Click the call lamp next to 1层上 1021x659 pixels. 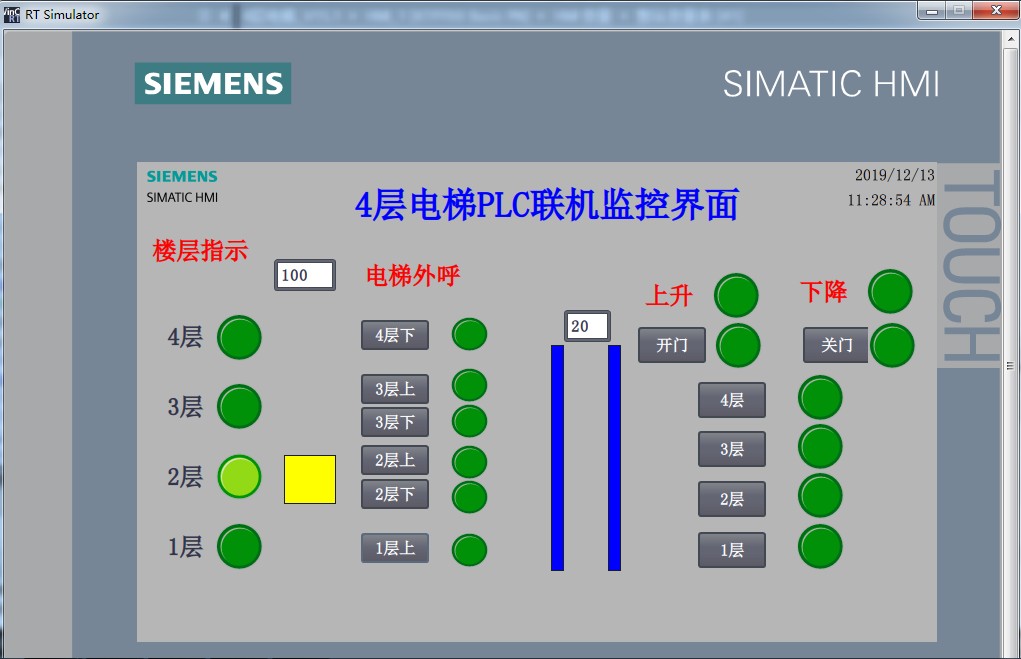coord(469,548)
